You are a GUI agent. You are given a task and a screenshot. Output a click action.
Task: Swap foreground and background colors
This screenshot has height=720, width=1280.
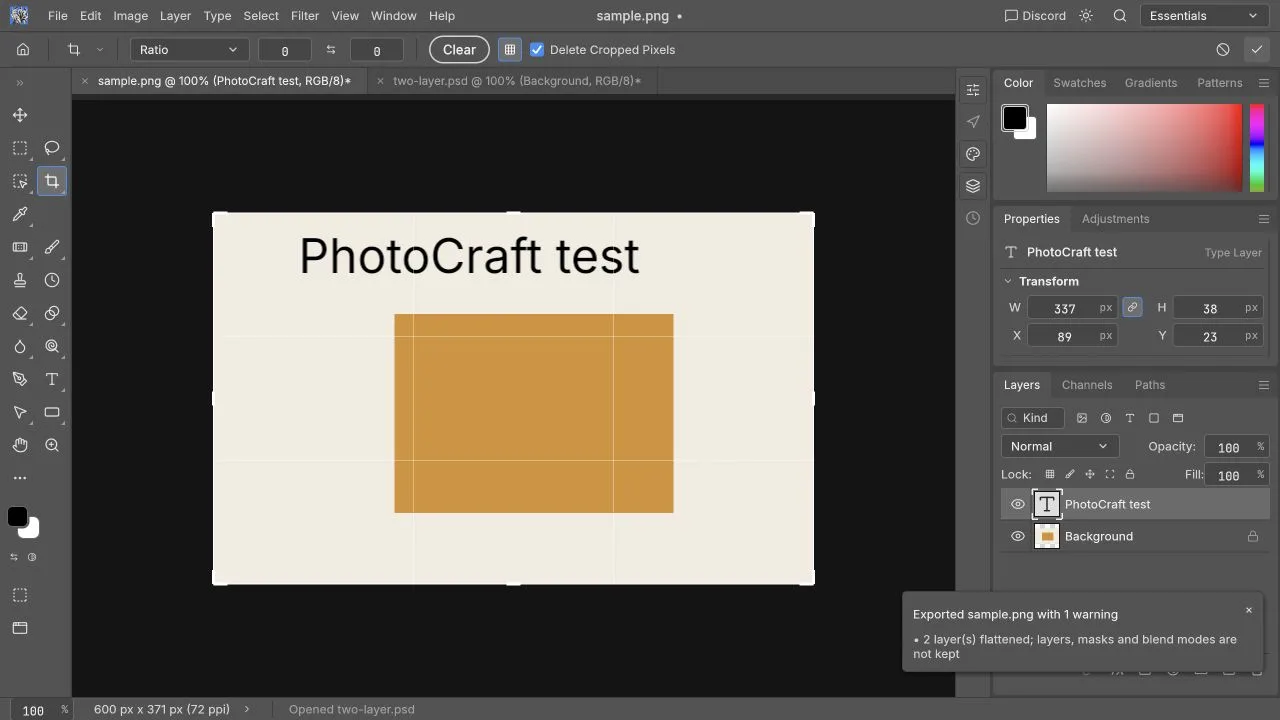(x=14, y=557)
